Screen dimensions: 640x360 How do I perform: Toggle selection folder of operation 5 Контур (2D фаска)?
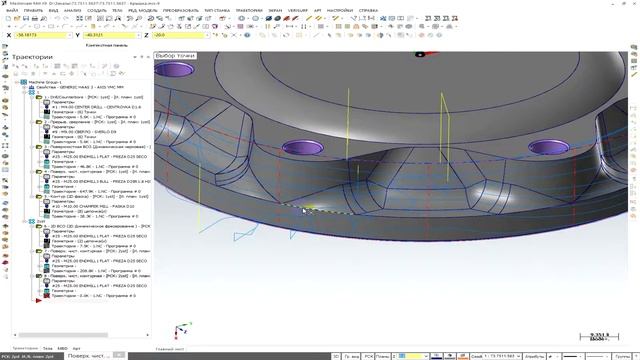pyautogui.click(x=39, y=196)
